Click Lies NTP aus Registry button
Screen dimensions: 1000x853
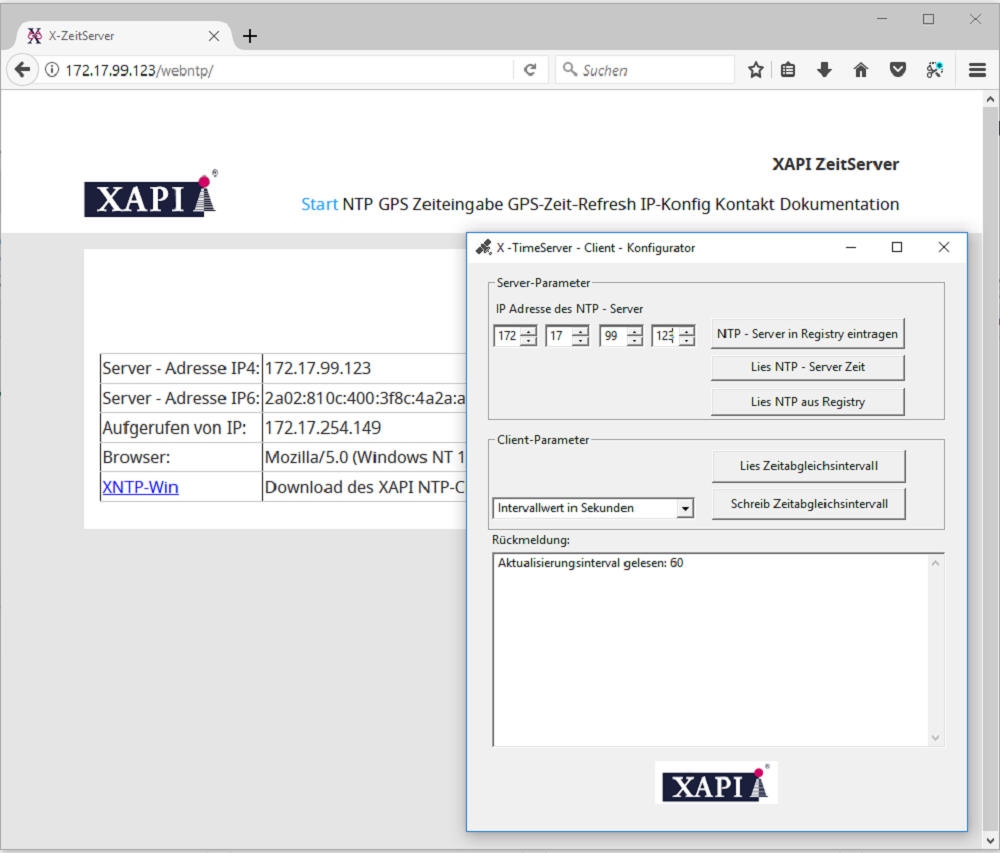pos(807,402)
